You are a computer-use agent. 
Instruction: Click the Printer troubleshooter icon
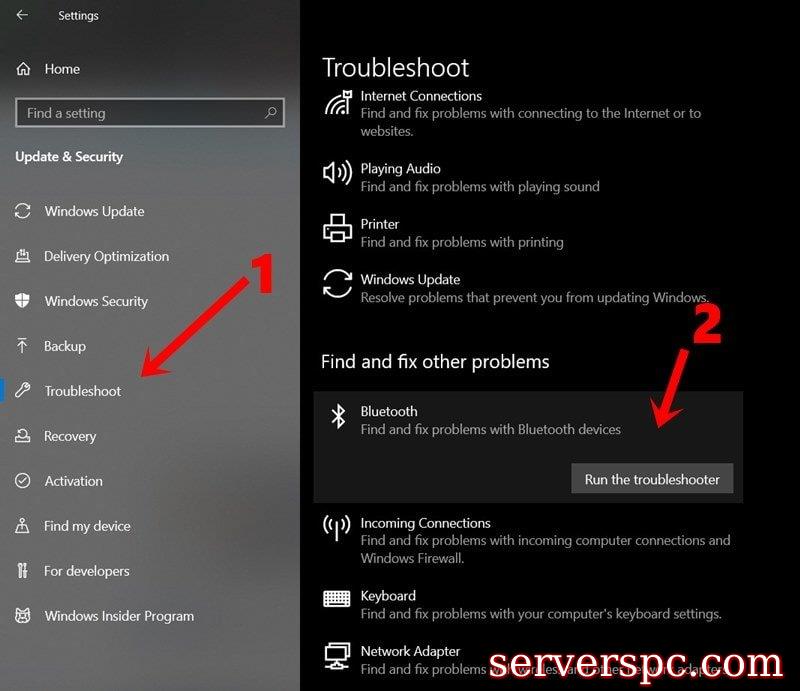[337, 228]
